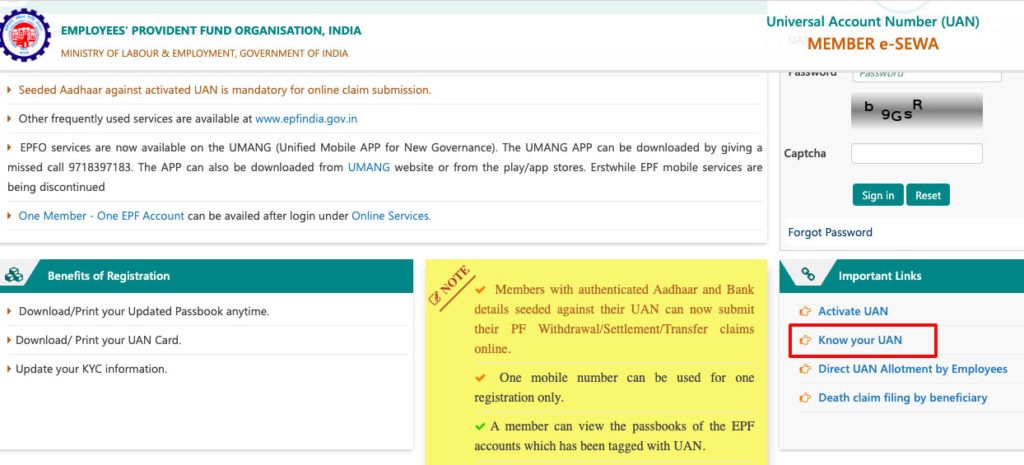
Task: Click the MEMBER e-SEWA title
Action: pyautogui.click(x=873, y=44)
